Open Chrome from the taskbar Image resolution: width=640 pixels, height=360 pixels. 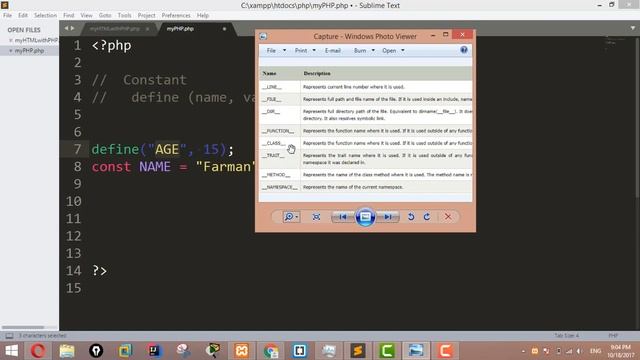tap(271, 351)
